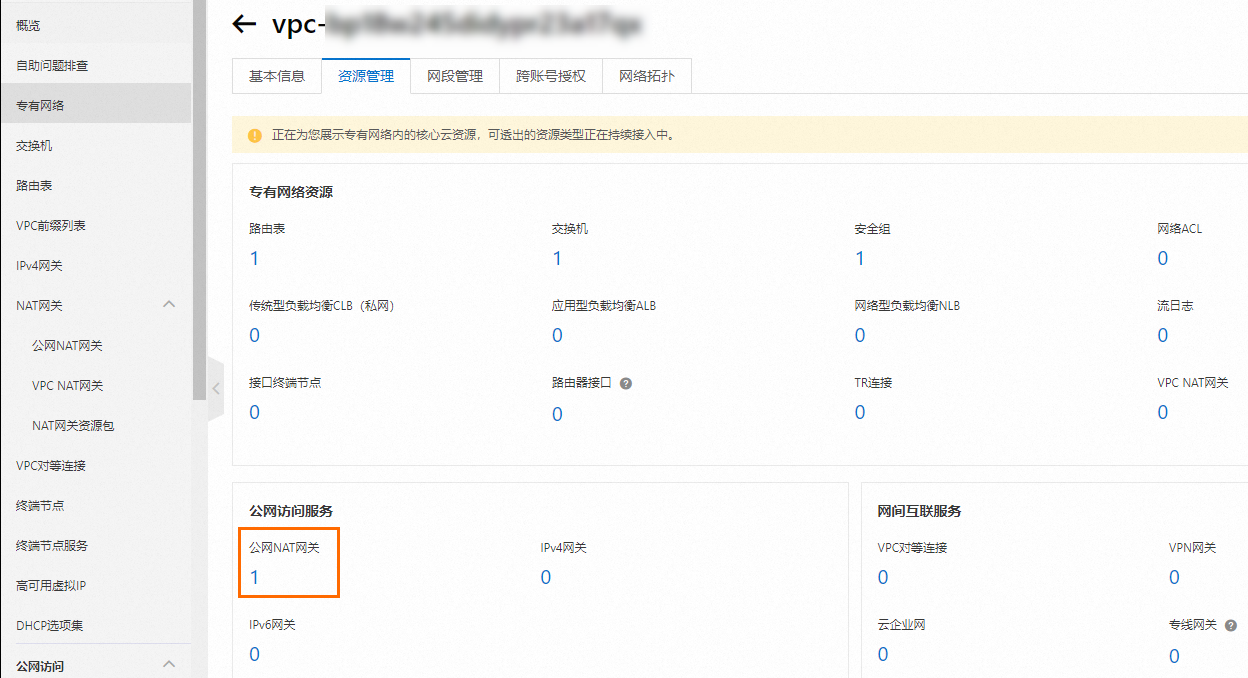
Task: Click the 网络型负载均衡NLB count
Action: (860, 335)
